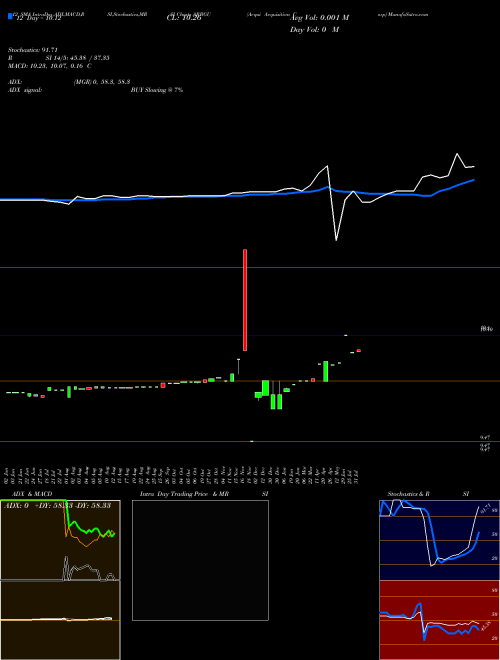The width and height of the screenshot is (500, 660).
Task: Click the 'BUY Slowing @ 7%' signal text
Action: [157, 90]
